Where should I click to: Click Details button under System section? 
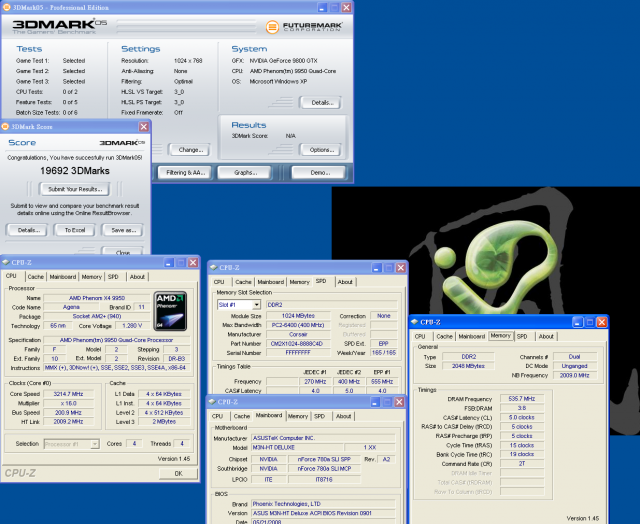click(x=320, y=102)
